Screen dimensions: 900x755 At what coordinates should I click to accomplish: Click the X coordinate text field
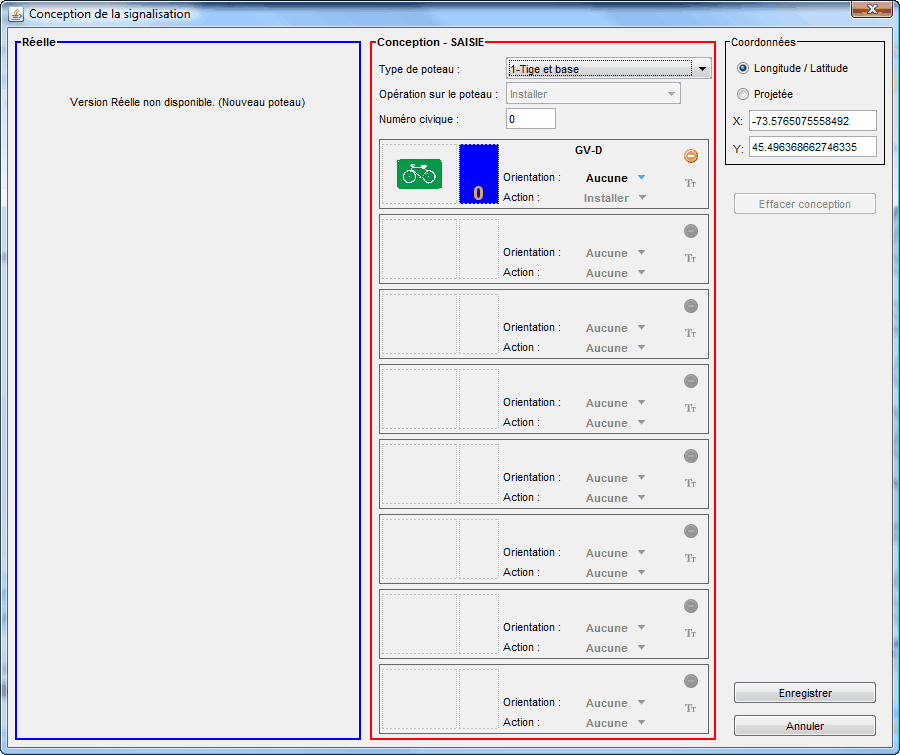[x=812, y=121]
